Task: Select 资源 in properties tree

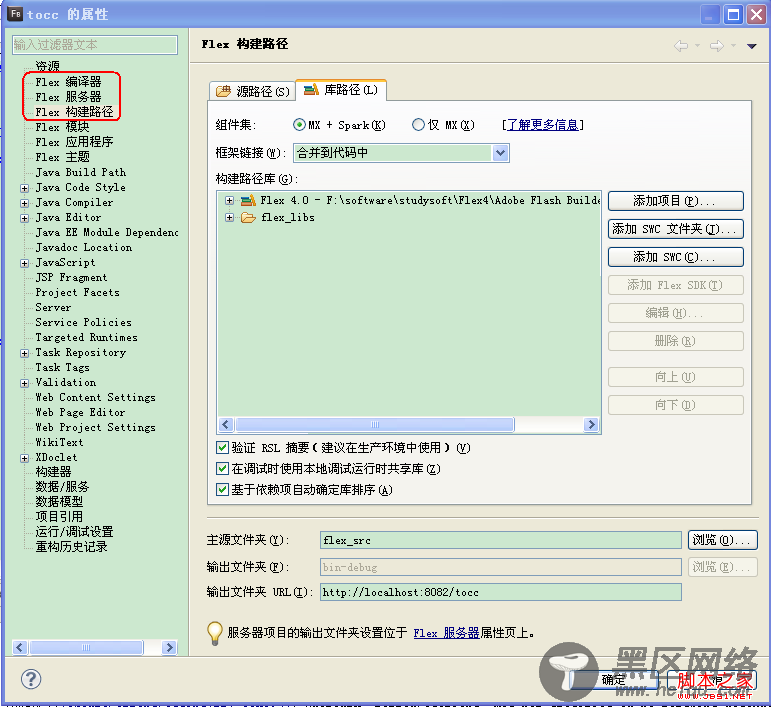Action: 47,66
